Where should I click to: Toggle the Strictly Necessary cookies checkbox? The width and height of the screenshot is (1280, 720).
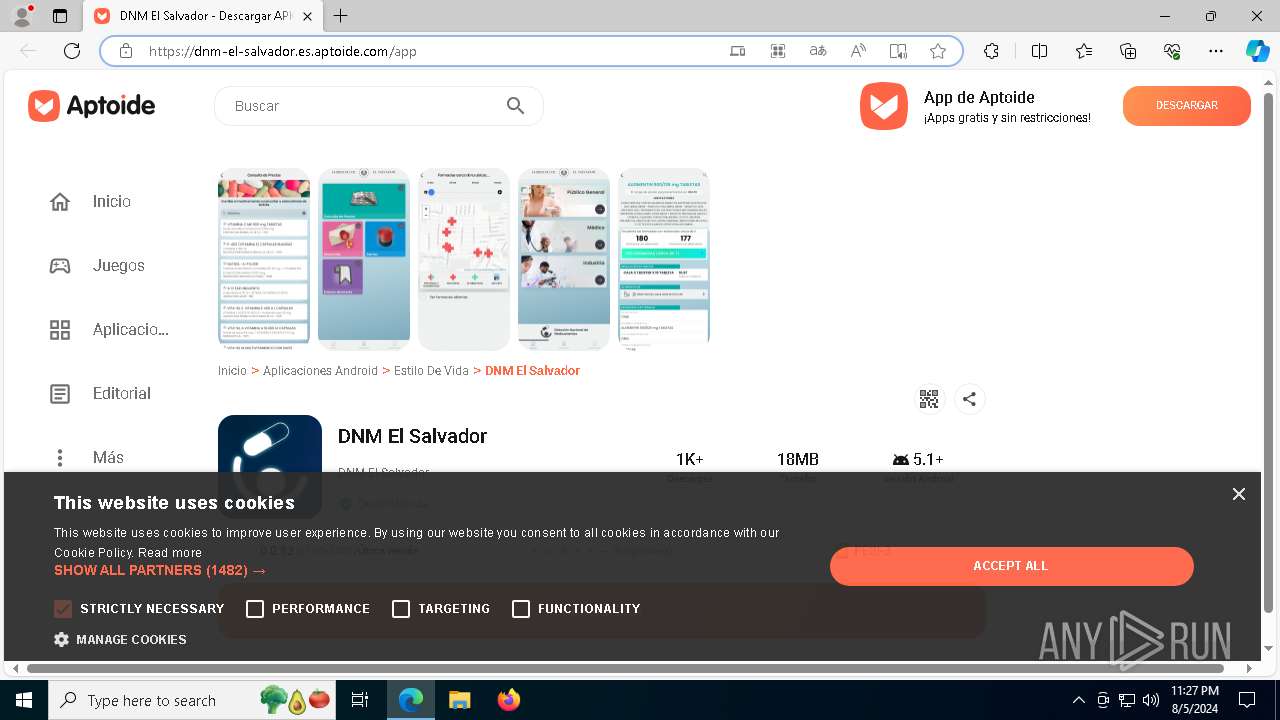[x=63, y=609]
